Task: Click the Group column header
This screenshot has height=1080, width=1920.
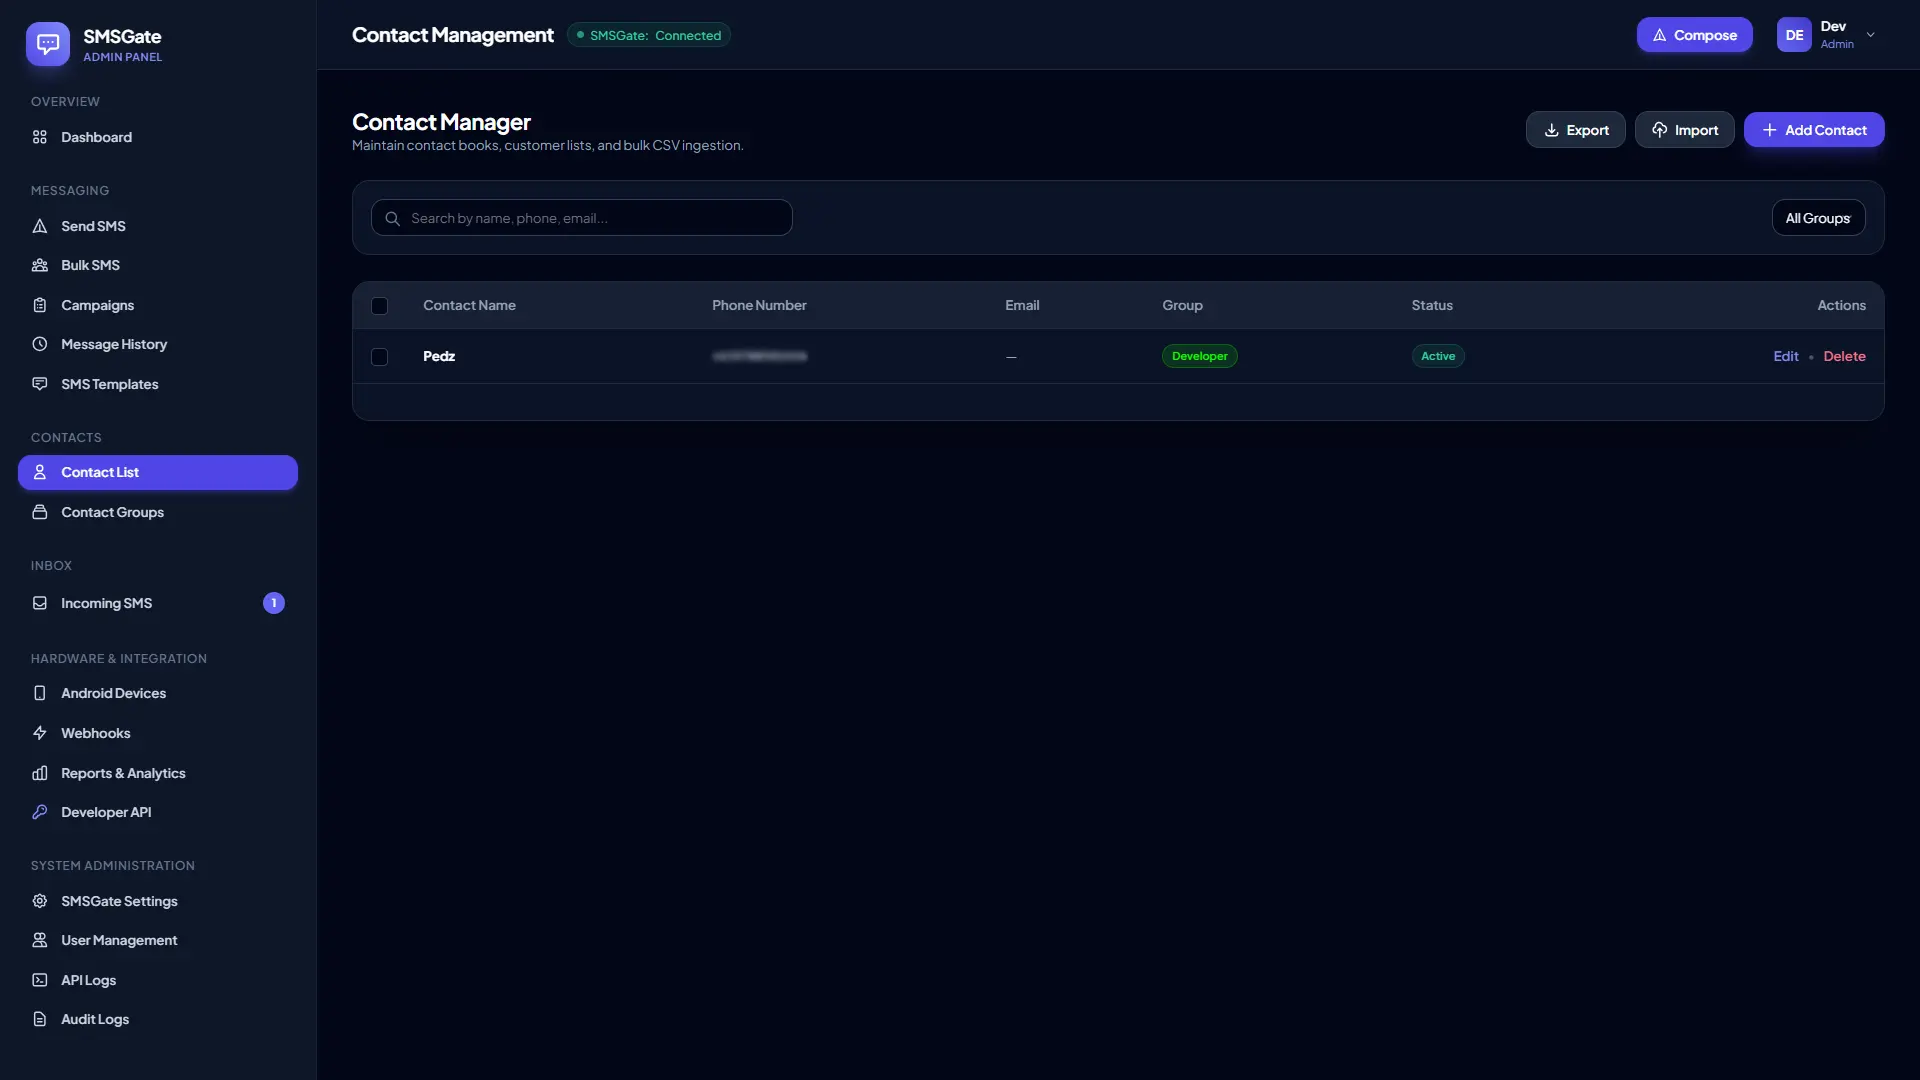Action: tap(1182, 305)
